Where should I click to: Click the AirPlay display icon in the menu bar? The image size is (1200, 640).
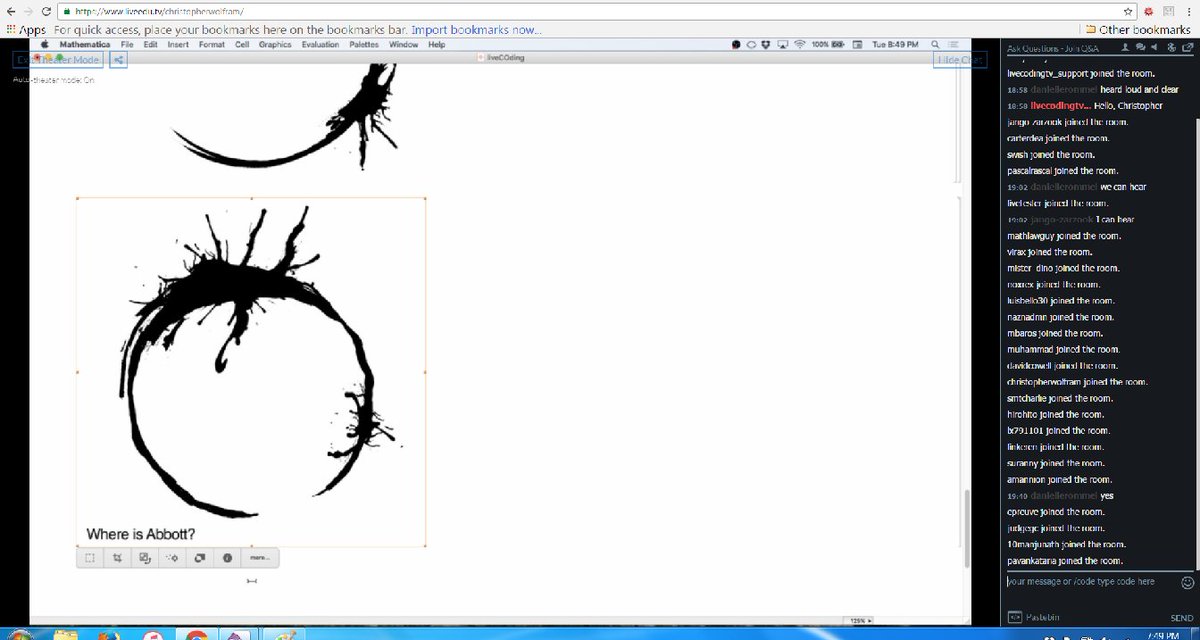783,45
